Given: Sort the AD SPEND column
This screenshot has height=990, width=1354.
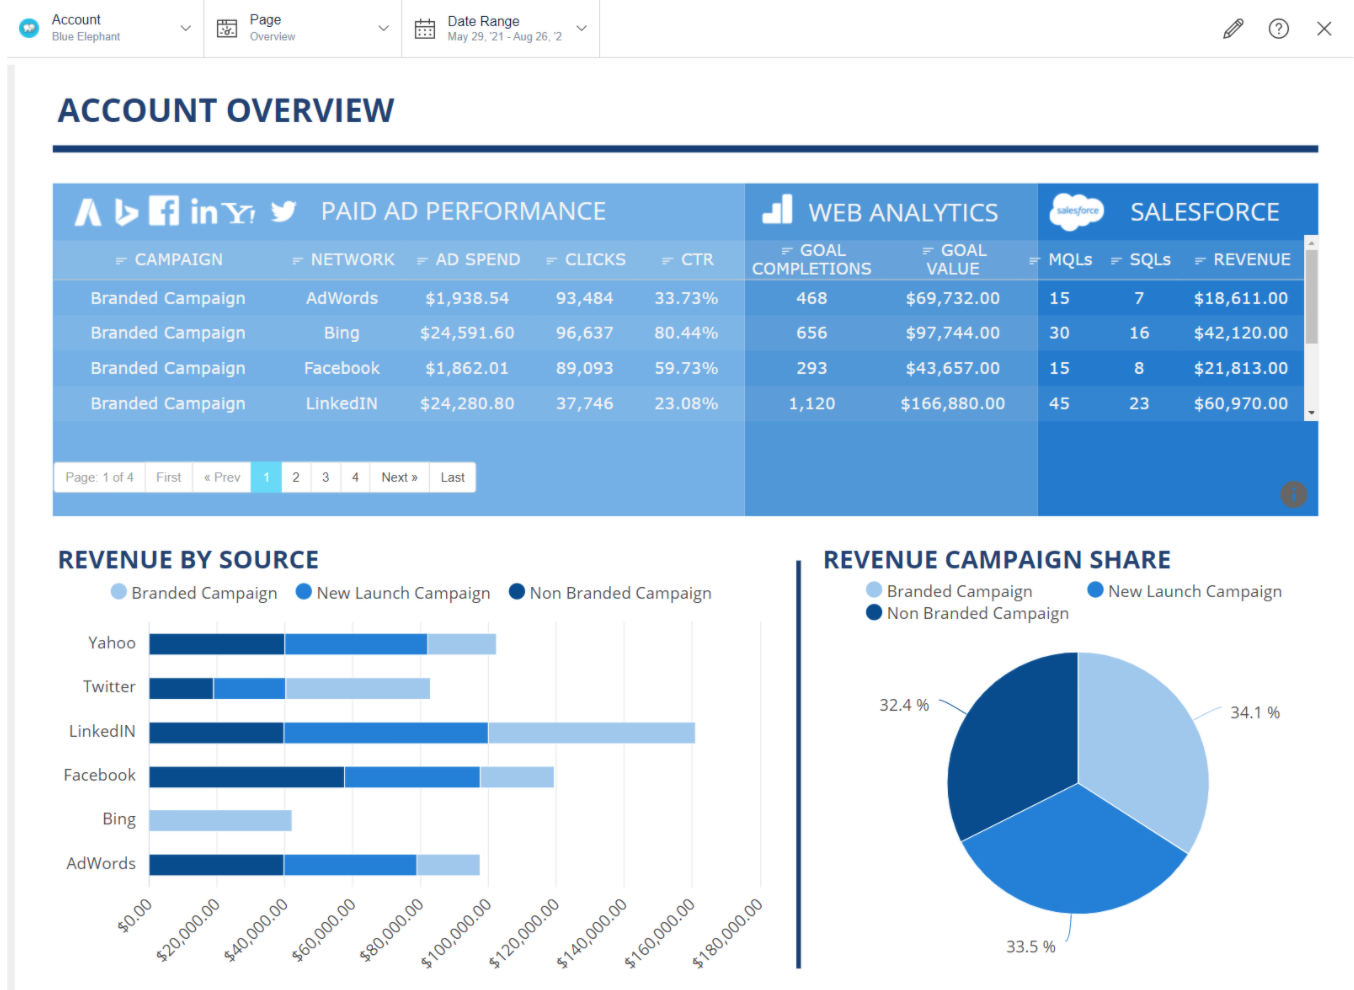Looking at the screenshot, I should coord(423,259).
